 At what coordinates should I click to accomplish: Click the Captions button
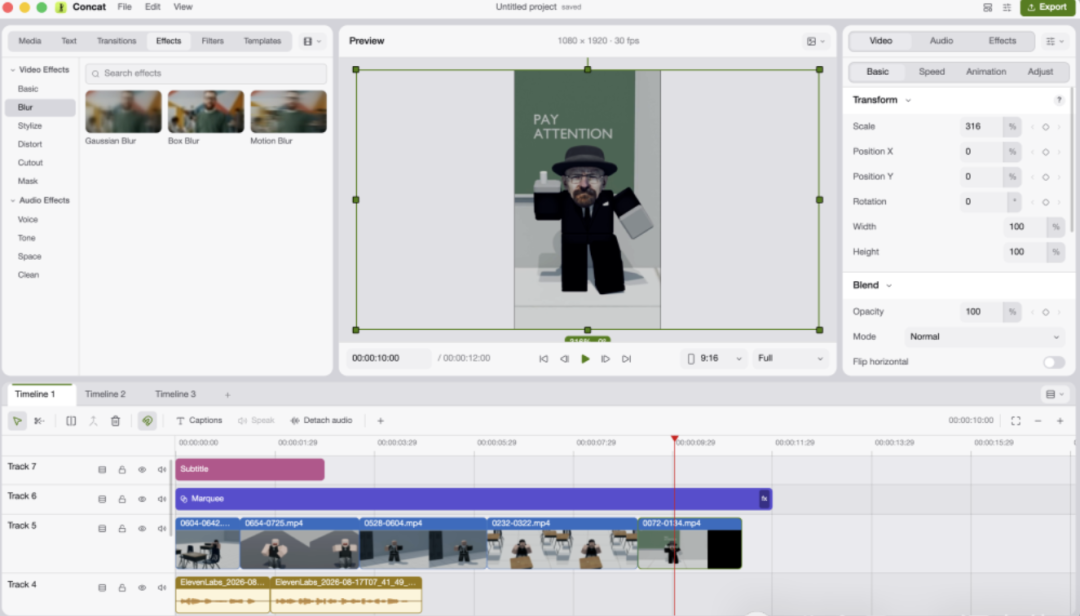point(199,420)
